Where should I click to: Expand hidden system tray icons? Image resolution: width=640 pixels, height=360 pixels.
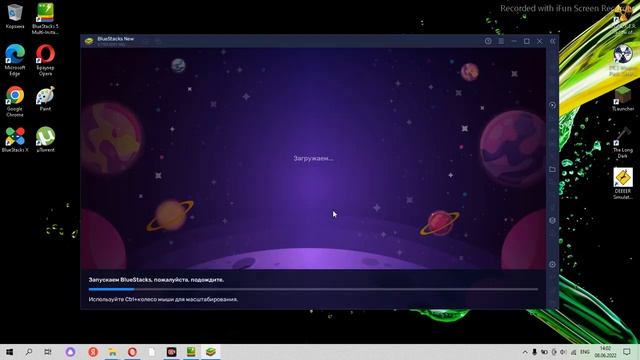click(x=525, y=352)
